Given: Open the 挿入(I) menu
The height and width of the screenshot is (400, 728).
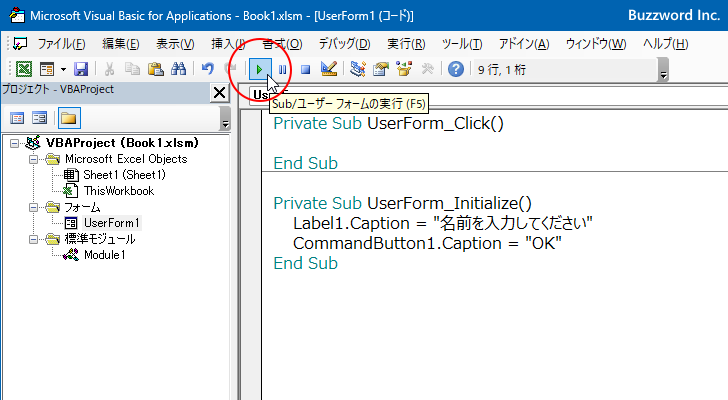Looking at the screenshot, I should click(228, 44).
